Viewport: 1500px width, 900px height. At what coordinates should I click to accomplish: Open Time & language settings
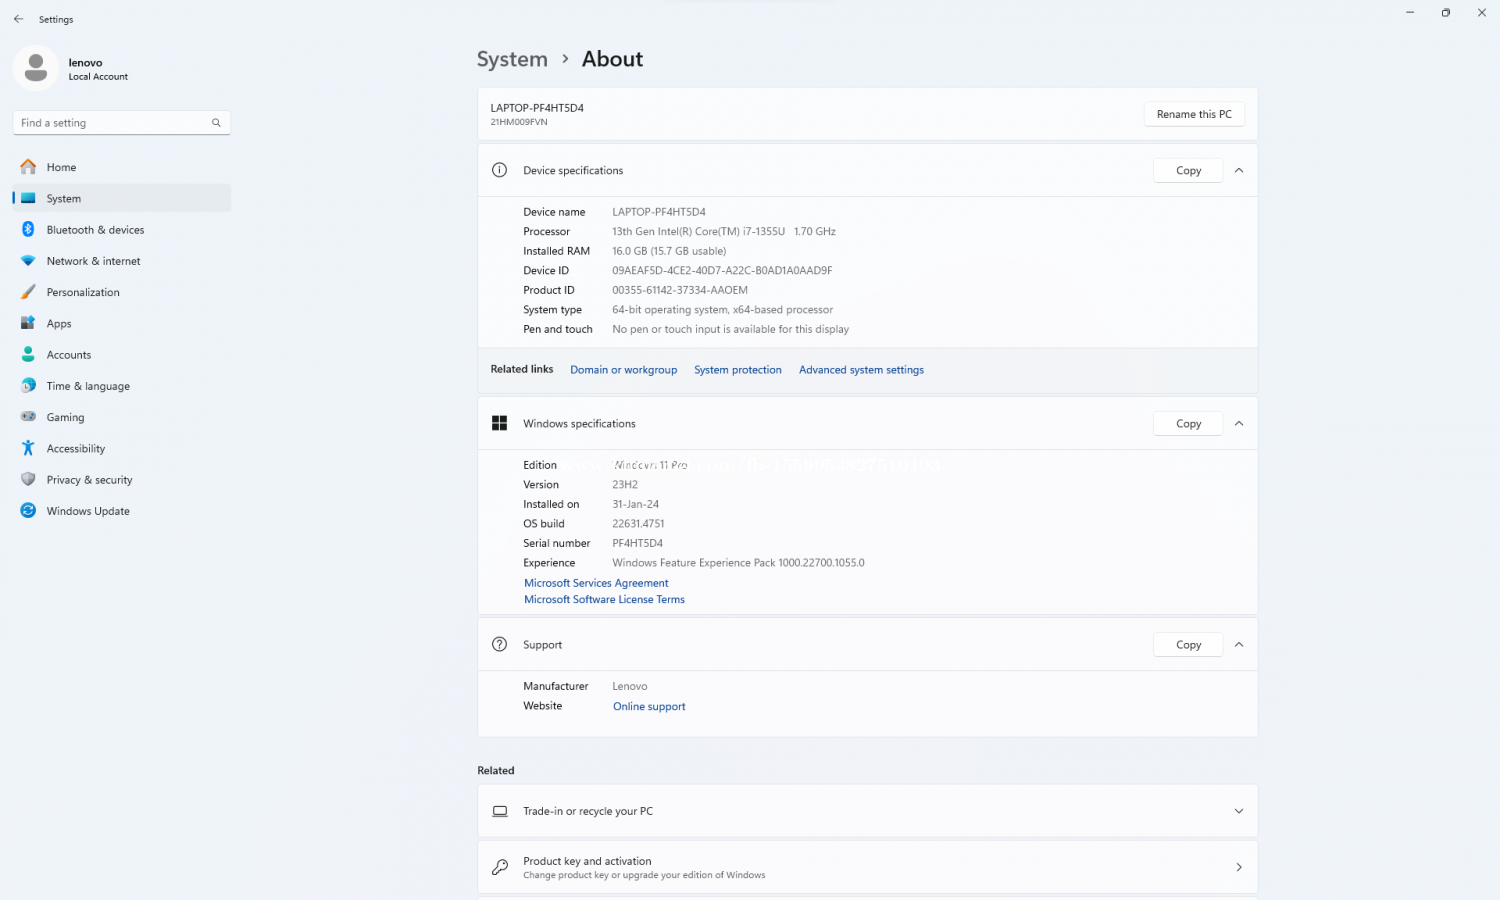click(x=121, y=385)
